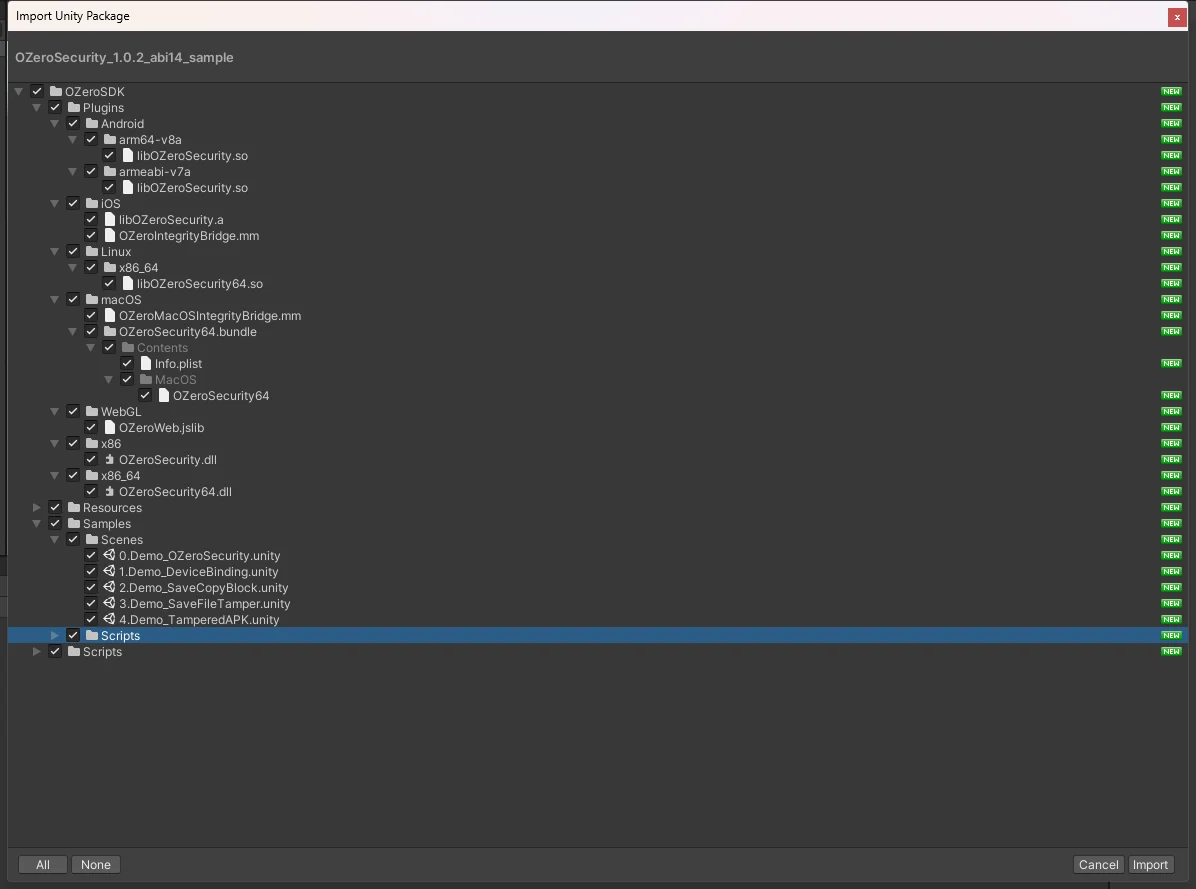This screenshot has width=1196, height=889.
Task: Select all package items with All
Action: tap(43, 865)
